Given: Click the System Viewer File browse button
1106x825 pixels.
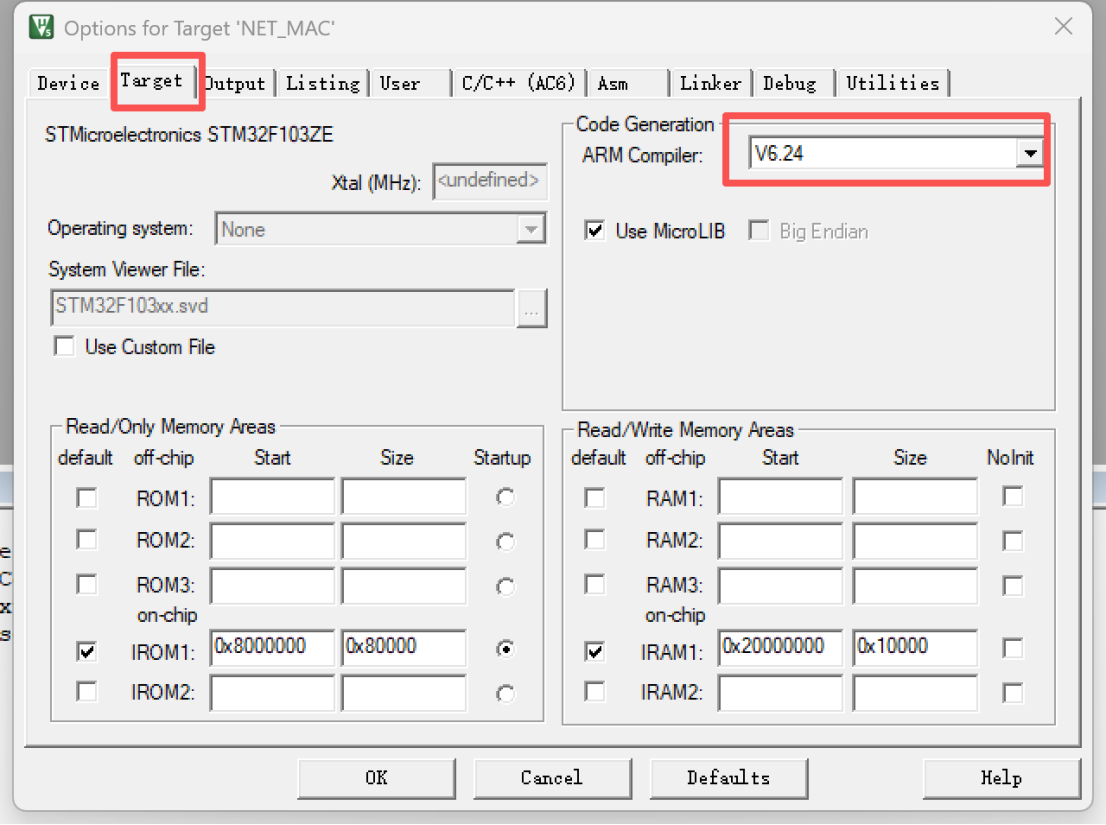Looking at the screenshot, I should [x=531, y=308].
